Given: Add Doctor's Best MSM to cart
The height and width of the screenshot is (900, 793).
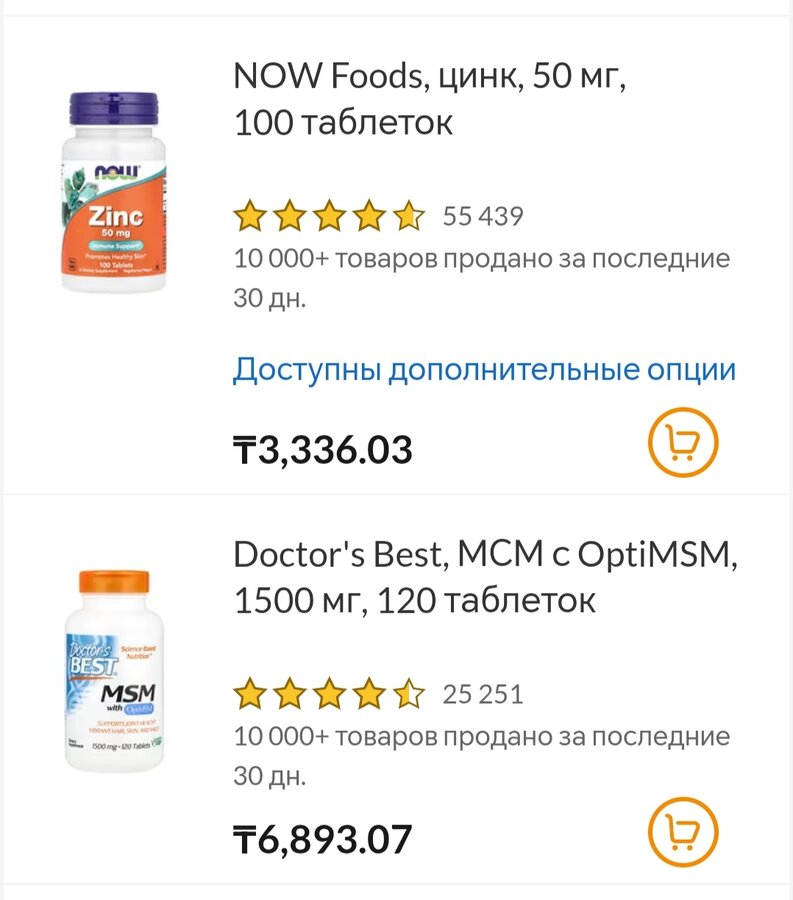Looking at the screenshot, I should [684, 832].
